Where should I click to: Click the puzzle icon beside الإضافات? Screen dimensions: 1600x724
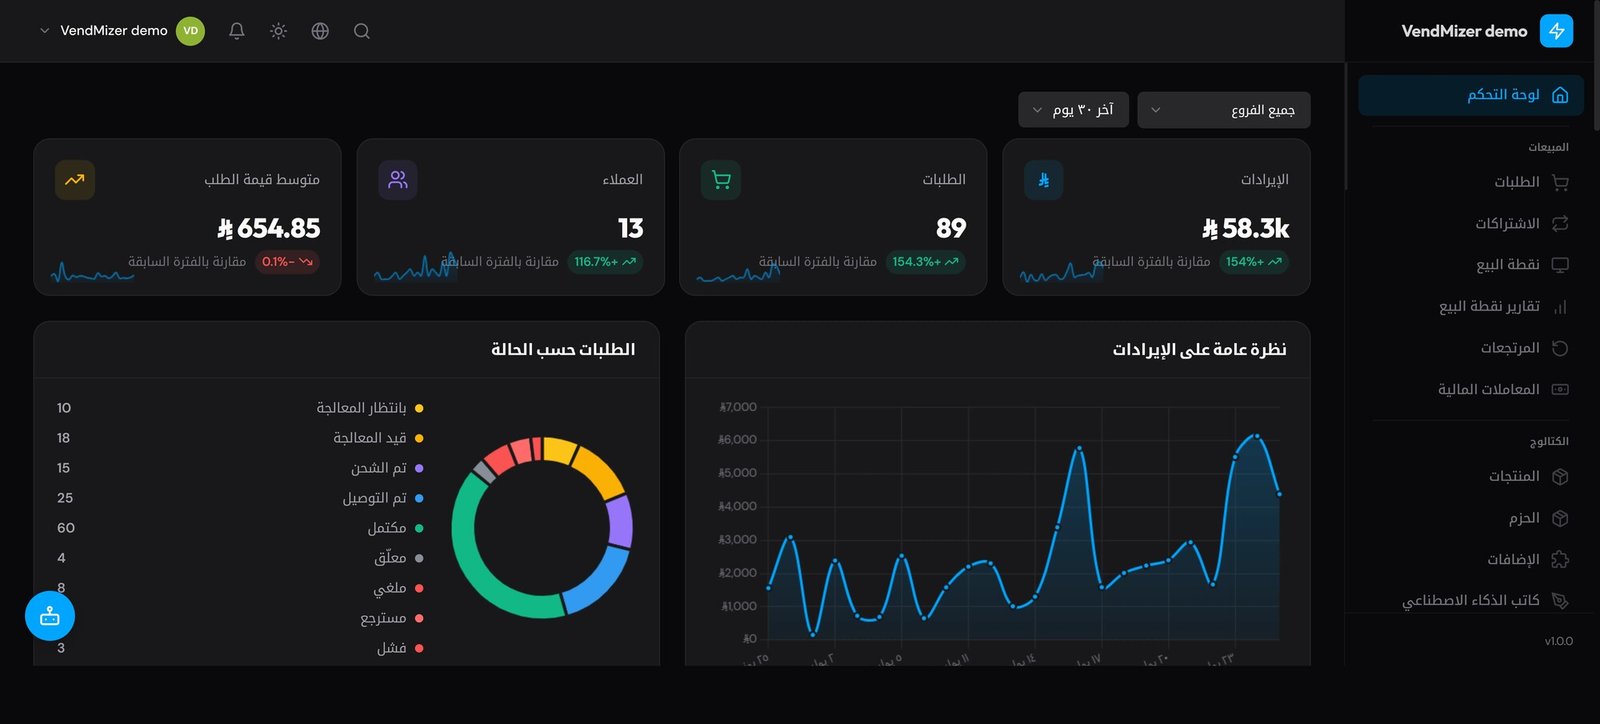click(1560, 559)
